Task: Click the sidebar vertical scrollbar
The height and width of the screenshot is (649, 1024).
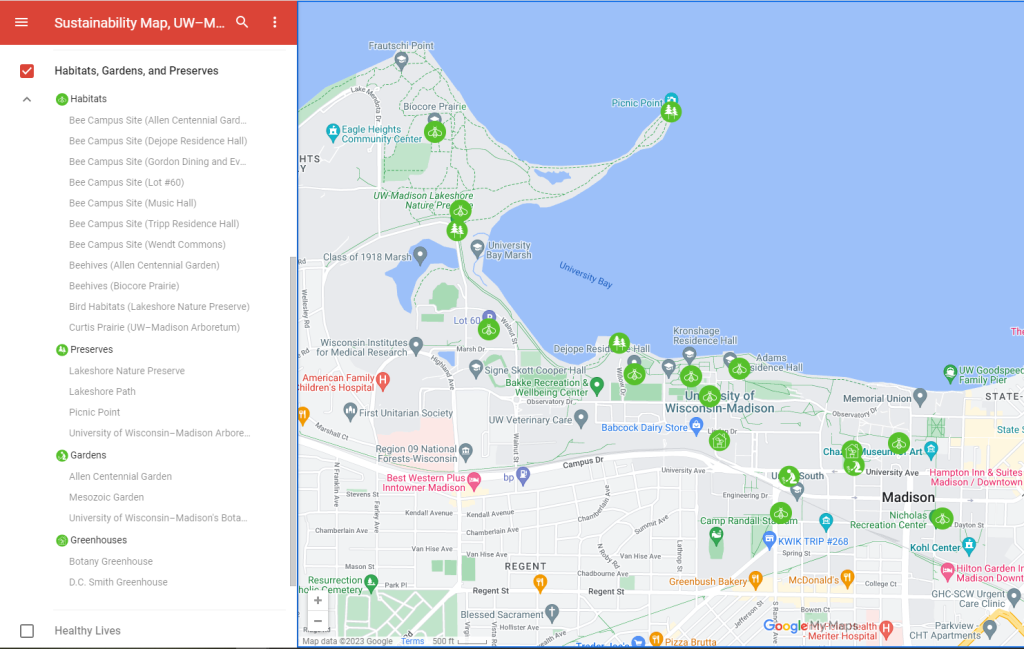Action: [x=292, y=421]
